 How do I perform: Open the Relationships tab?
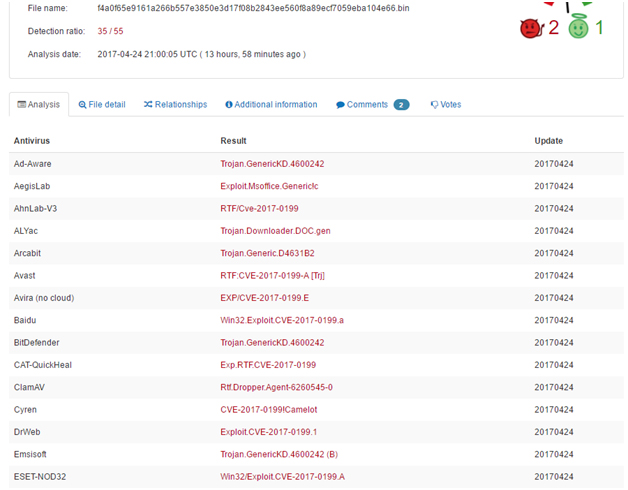pos(175,105)
